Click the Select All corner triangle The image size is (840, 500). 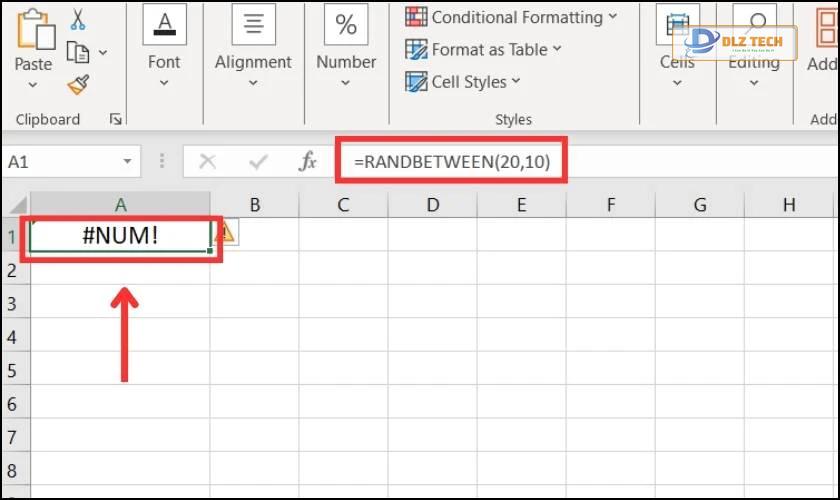(16, 205)
